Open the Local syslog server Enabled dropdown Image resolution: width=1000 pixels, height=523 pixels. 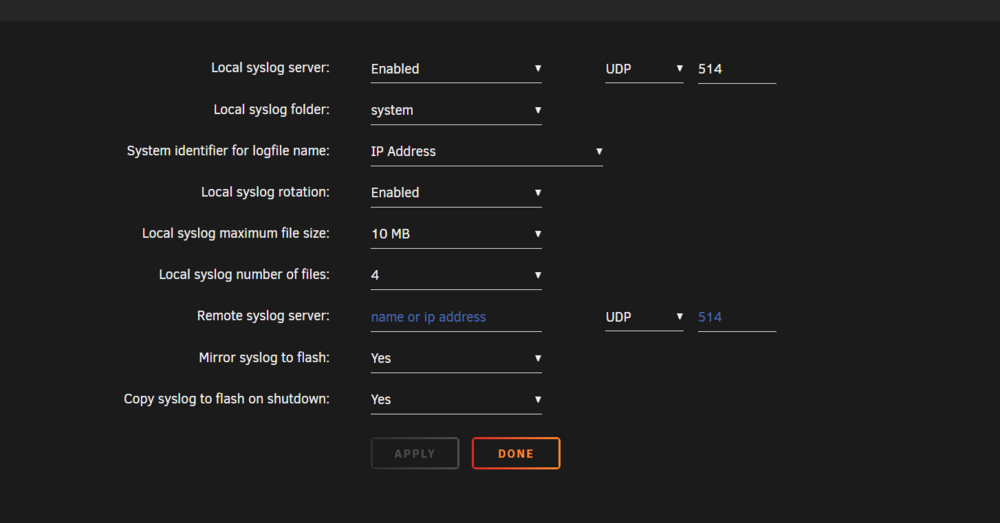tap(456, 69)
